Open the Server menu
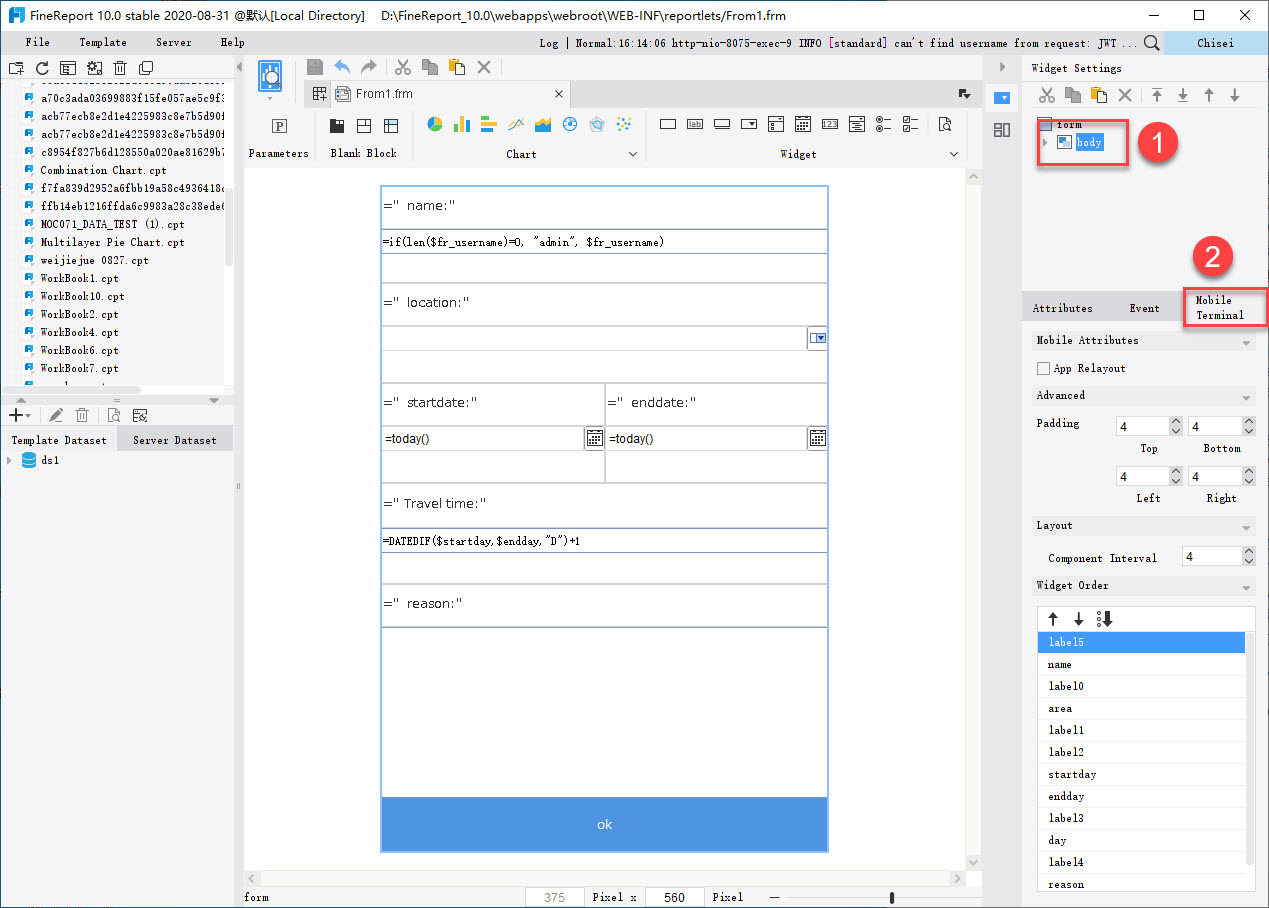 174,42
